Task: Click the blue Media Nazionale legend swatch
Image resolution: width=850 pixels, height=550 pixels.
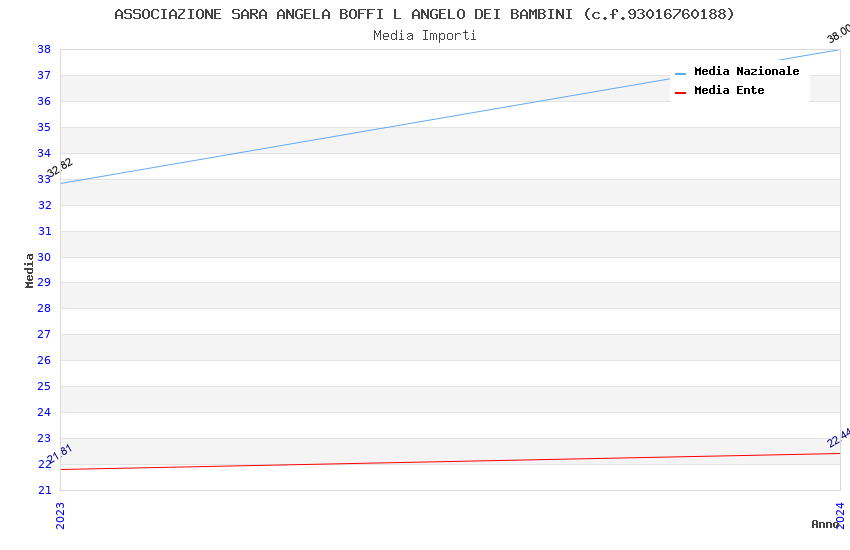Action: [680, 74]
